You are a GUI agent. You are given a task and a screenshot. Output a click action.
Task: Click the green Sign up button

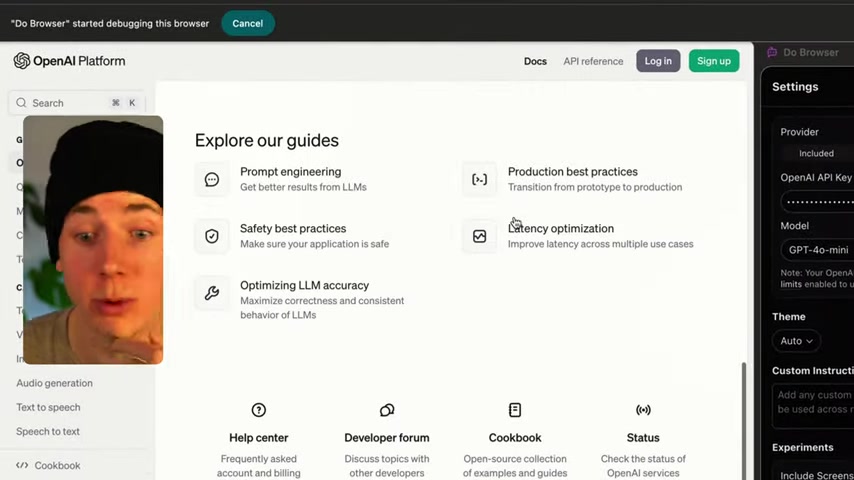(714, 61)
